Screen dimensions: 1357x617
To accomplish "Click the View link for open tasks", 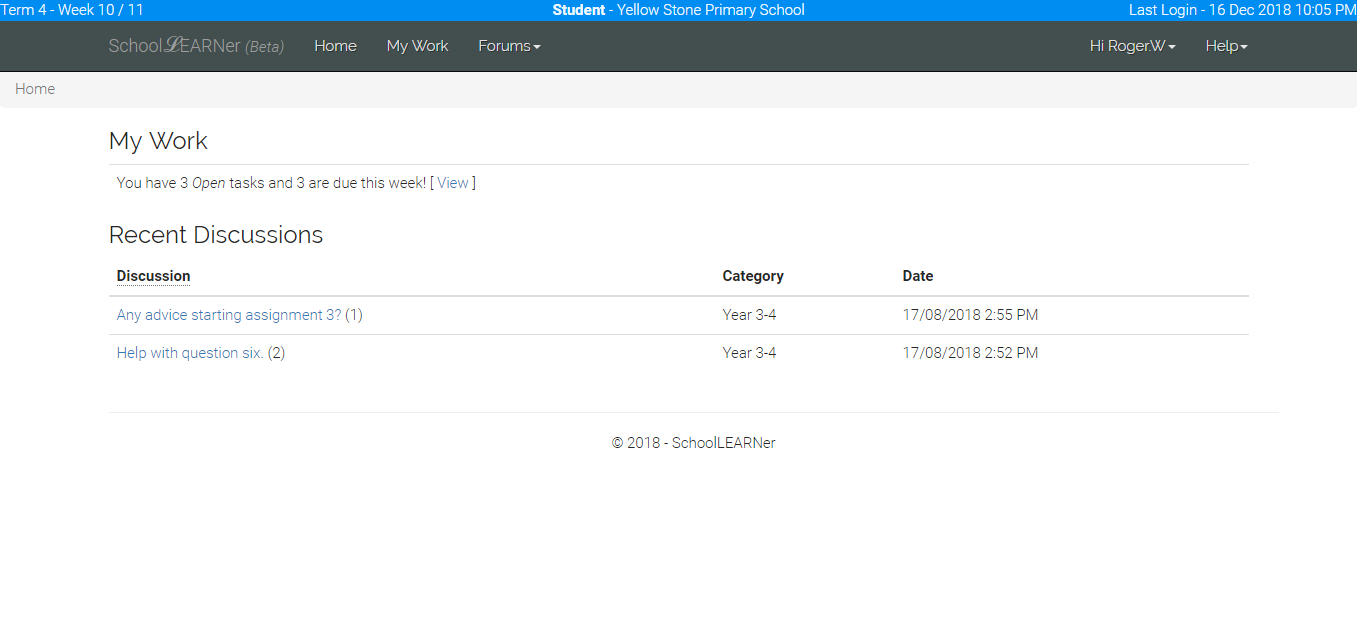I will (453, 183).
